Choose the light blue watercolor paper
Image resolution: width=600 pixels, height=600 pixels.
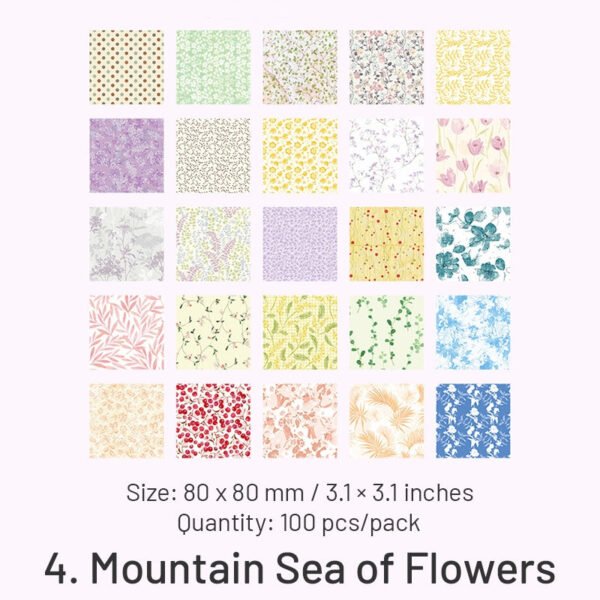point(473,332)
